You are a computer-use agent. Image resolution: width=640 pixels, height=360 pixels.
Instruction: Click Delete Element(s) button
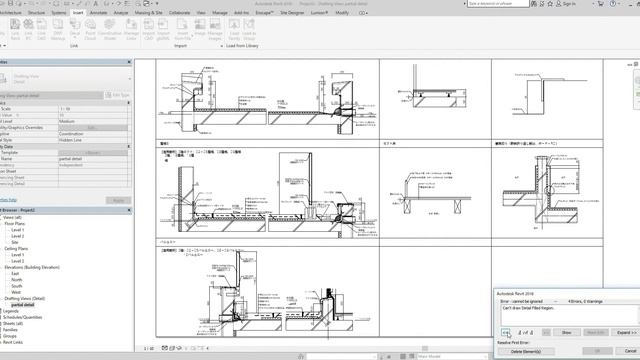coord(526,351)
